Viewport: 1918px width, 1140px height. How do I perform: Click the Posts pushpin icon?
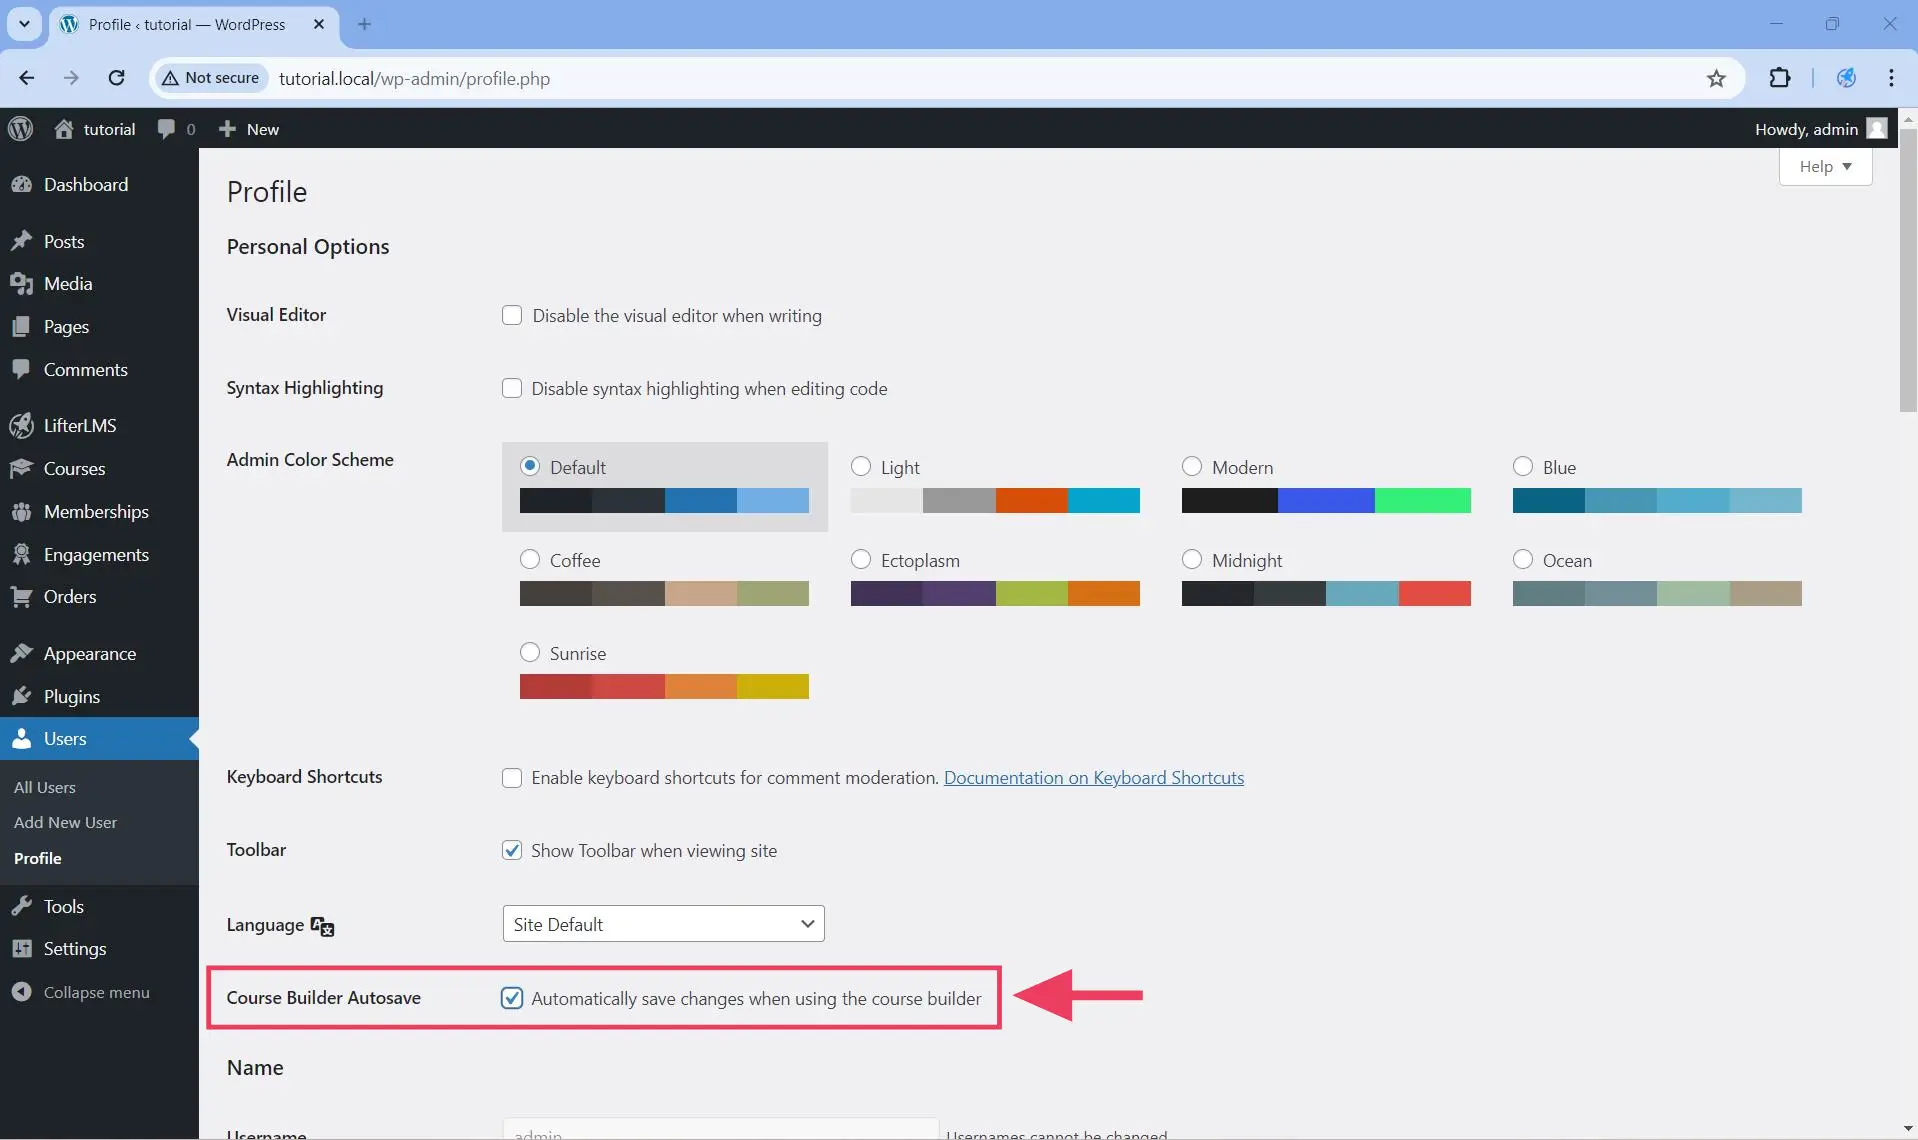[21, 241]
